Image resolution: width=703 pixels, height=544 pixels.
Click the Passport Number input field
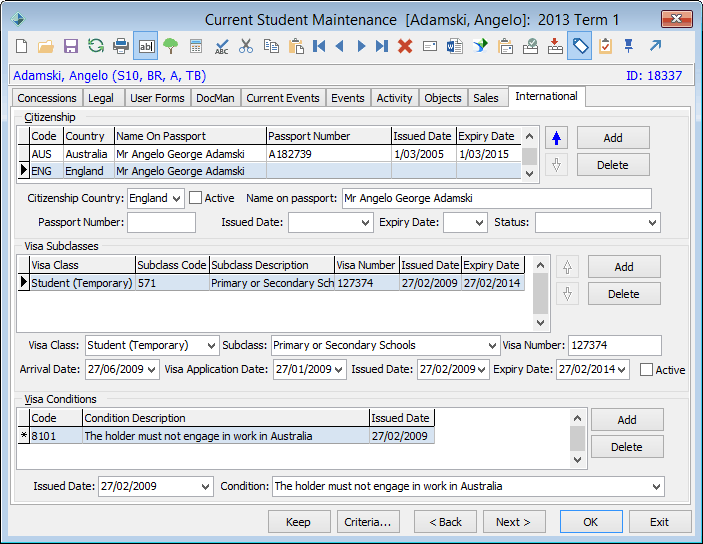[161, 222]
